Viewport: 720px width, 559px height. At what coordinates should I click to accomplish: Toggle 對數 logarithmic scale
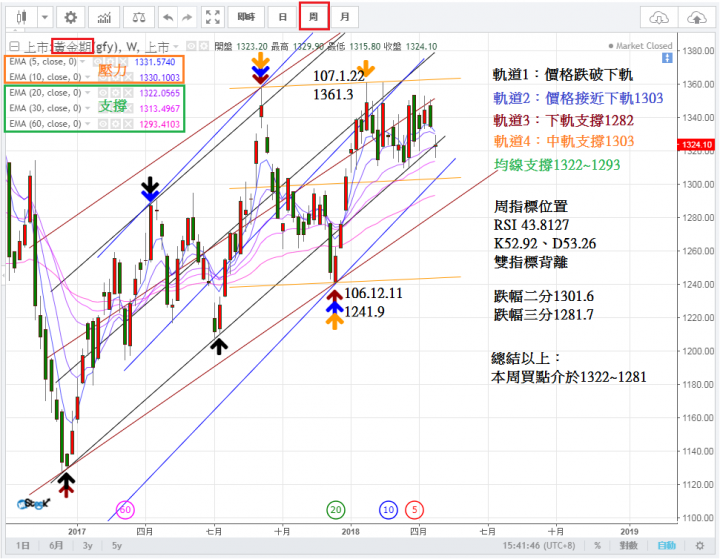coord(628,545)
